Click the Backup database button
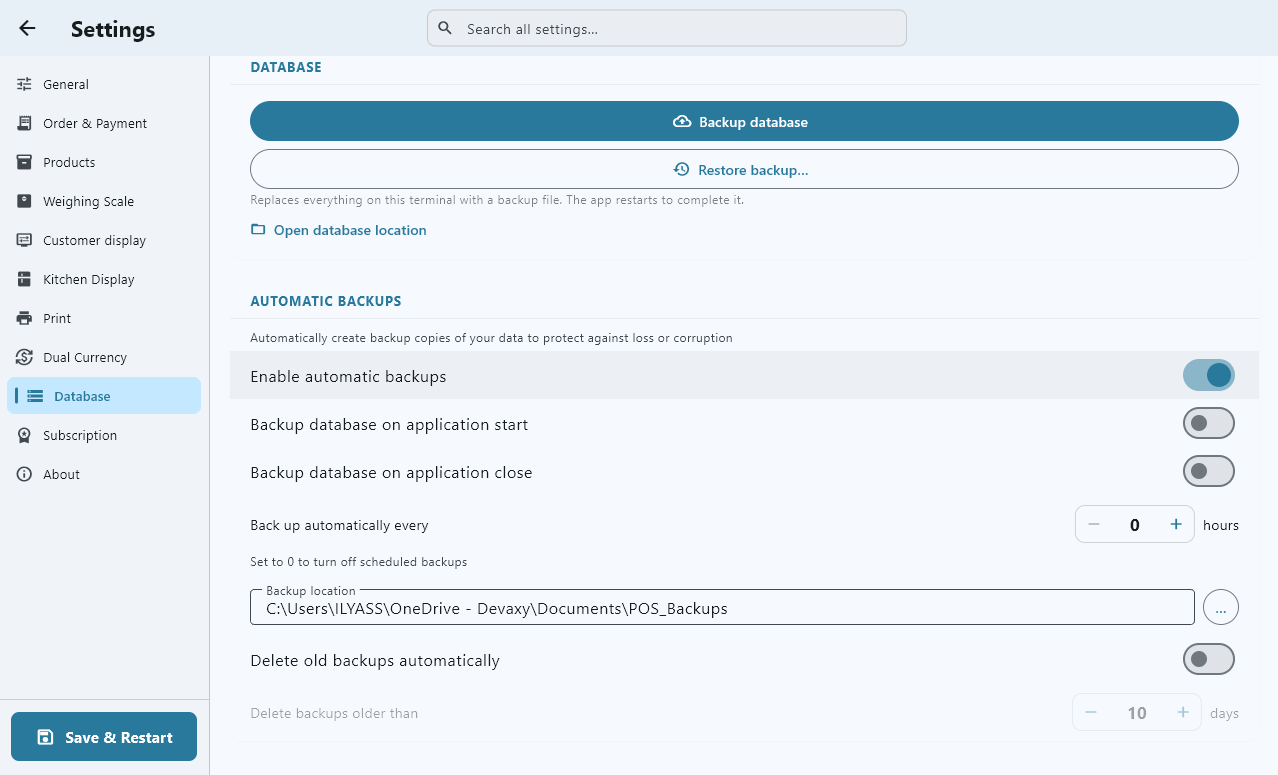The width and height of the screenshot is (1278, 775). 744,121
